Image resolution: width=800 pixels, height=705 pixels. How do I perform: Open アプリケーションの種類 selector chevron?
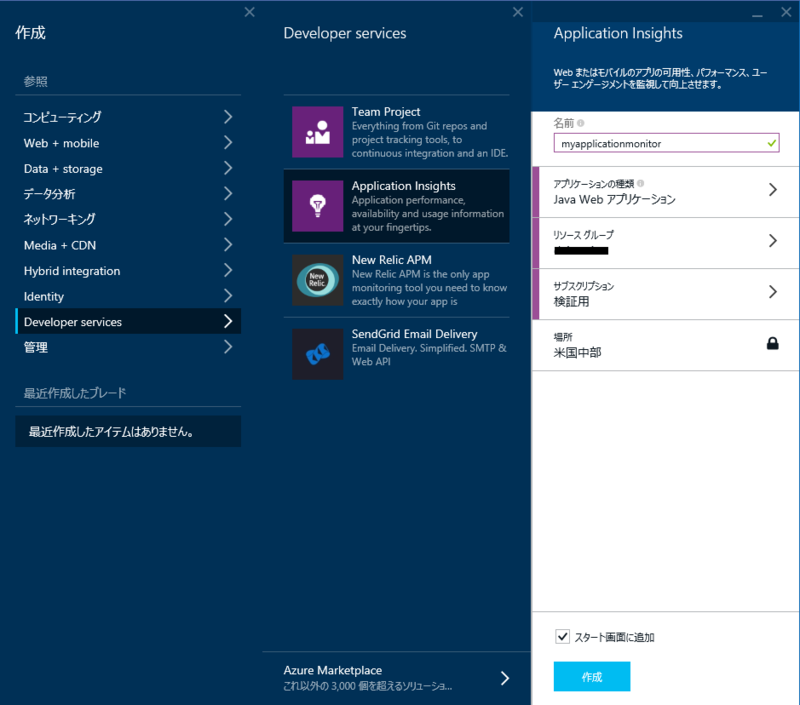coord(772,190)
